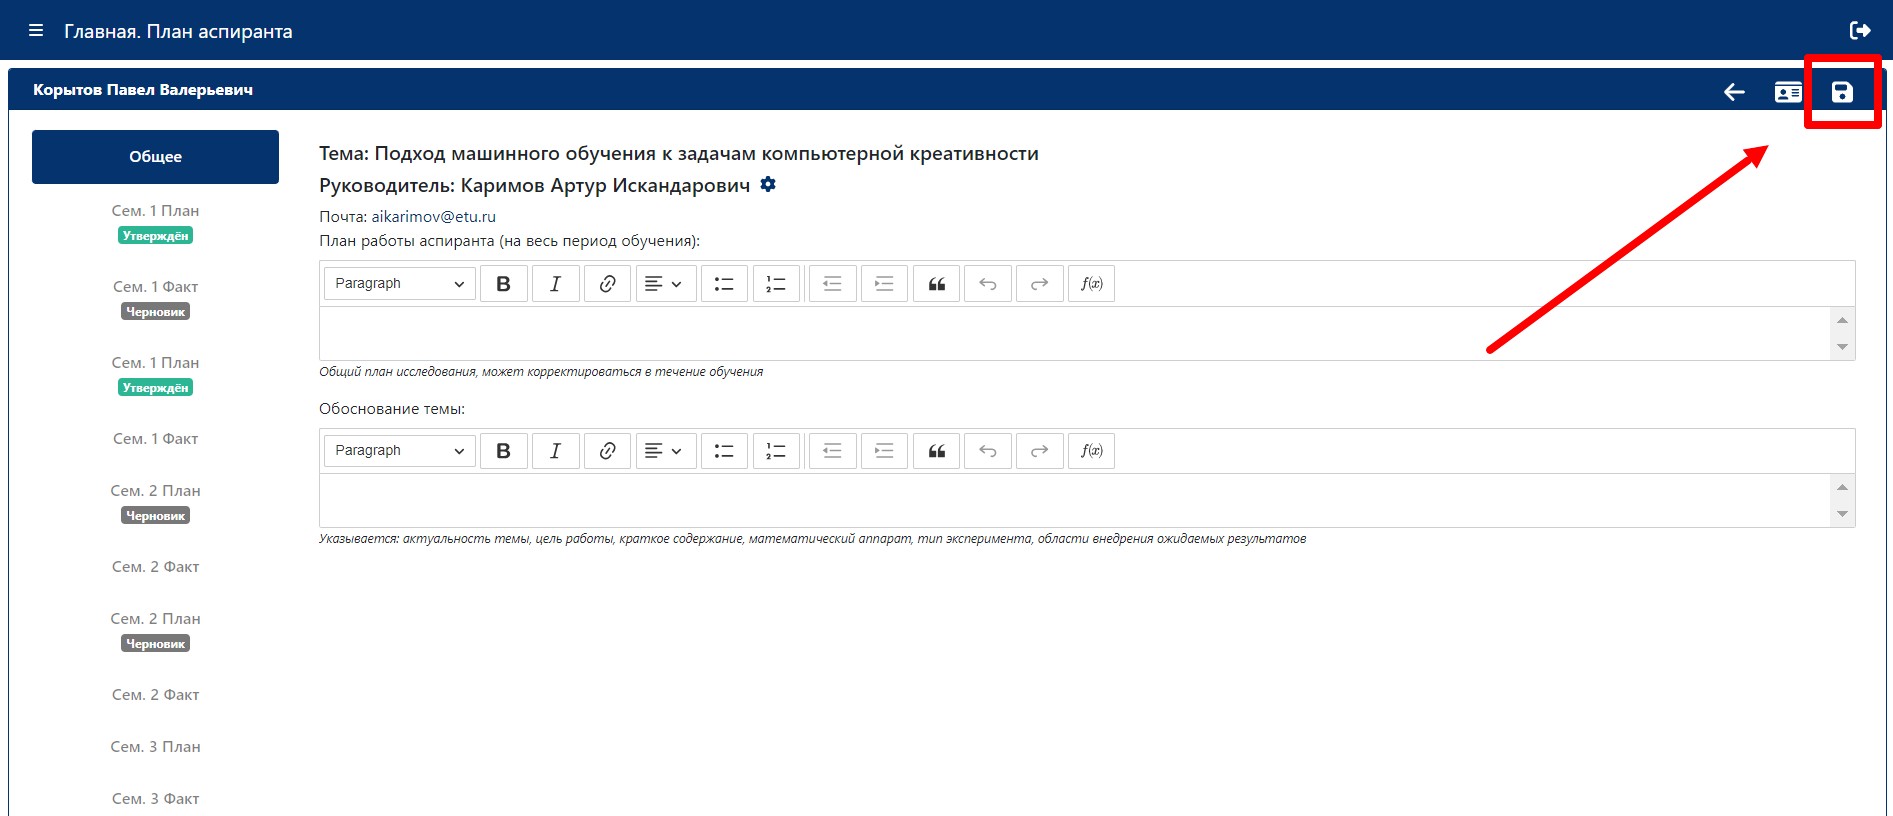The image size is (1893, 816).
Task: Insert a link in the topic justification editor
Action: pos(608,451)
